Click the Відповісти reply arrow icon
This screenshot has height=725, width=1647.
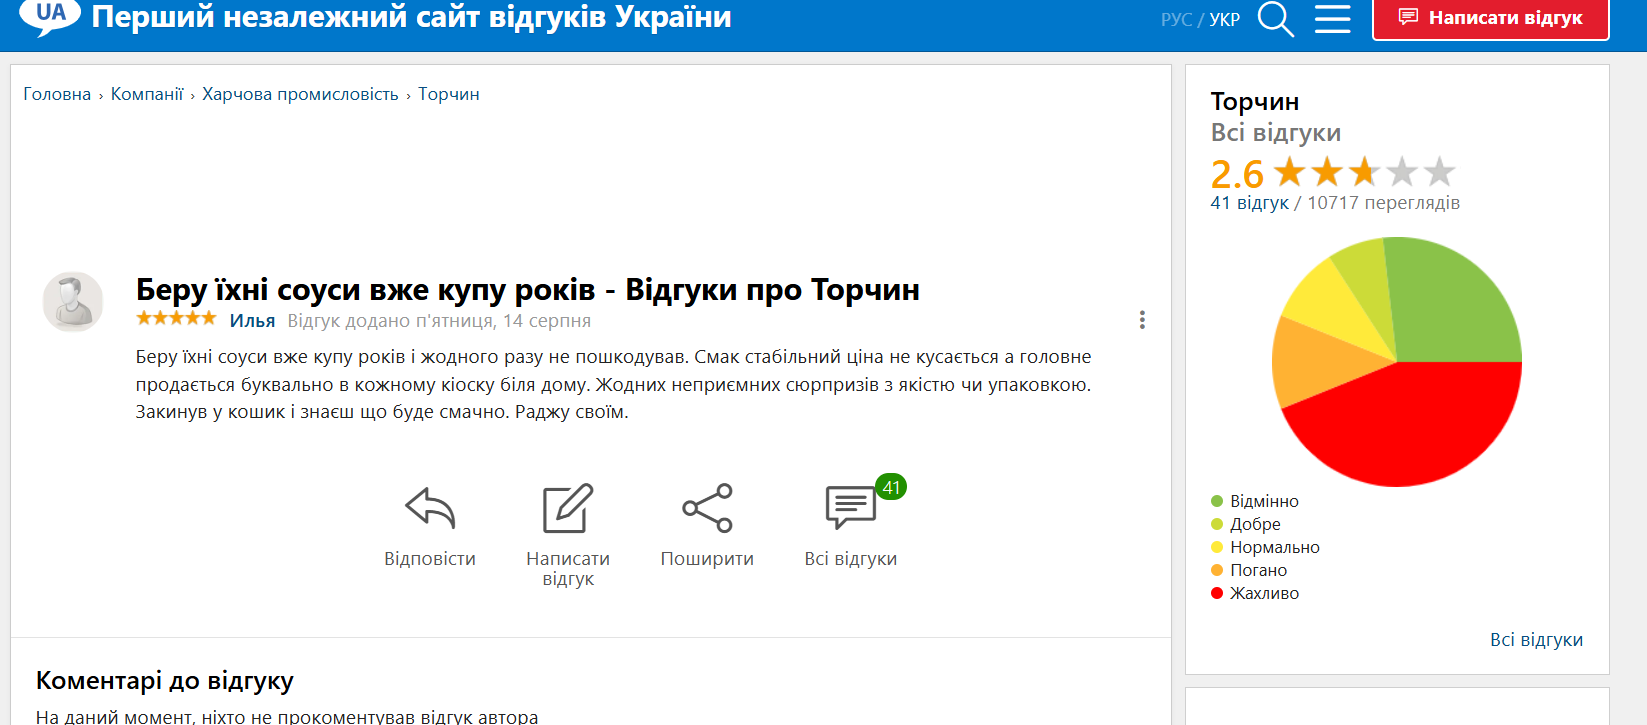(430, 508)
